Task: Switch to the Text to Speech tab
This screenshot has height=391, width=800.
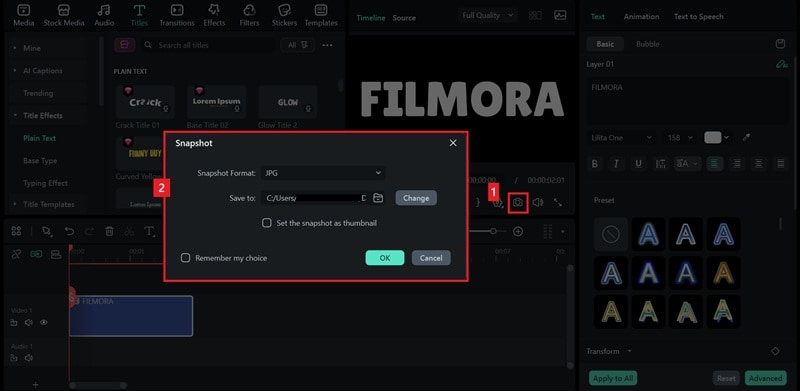Action: point(698,16)
